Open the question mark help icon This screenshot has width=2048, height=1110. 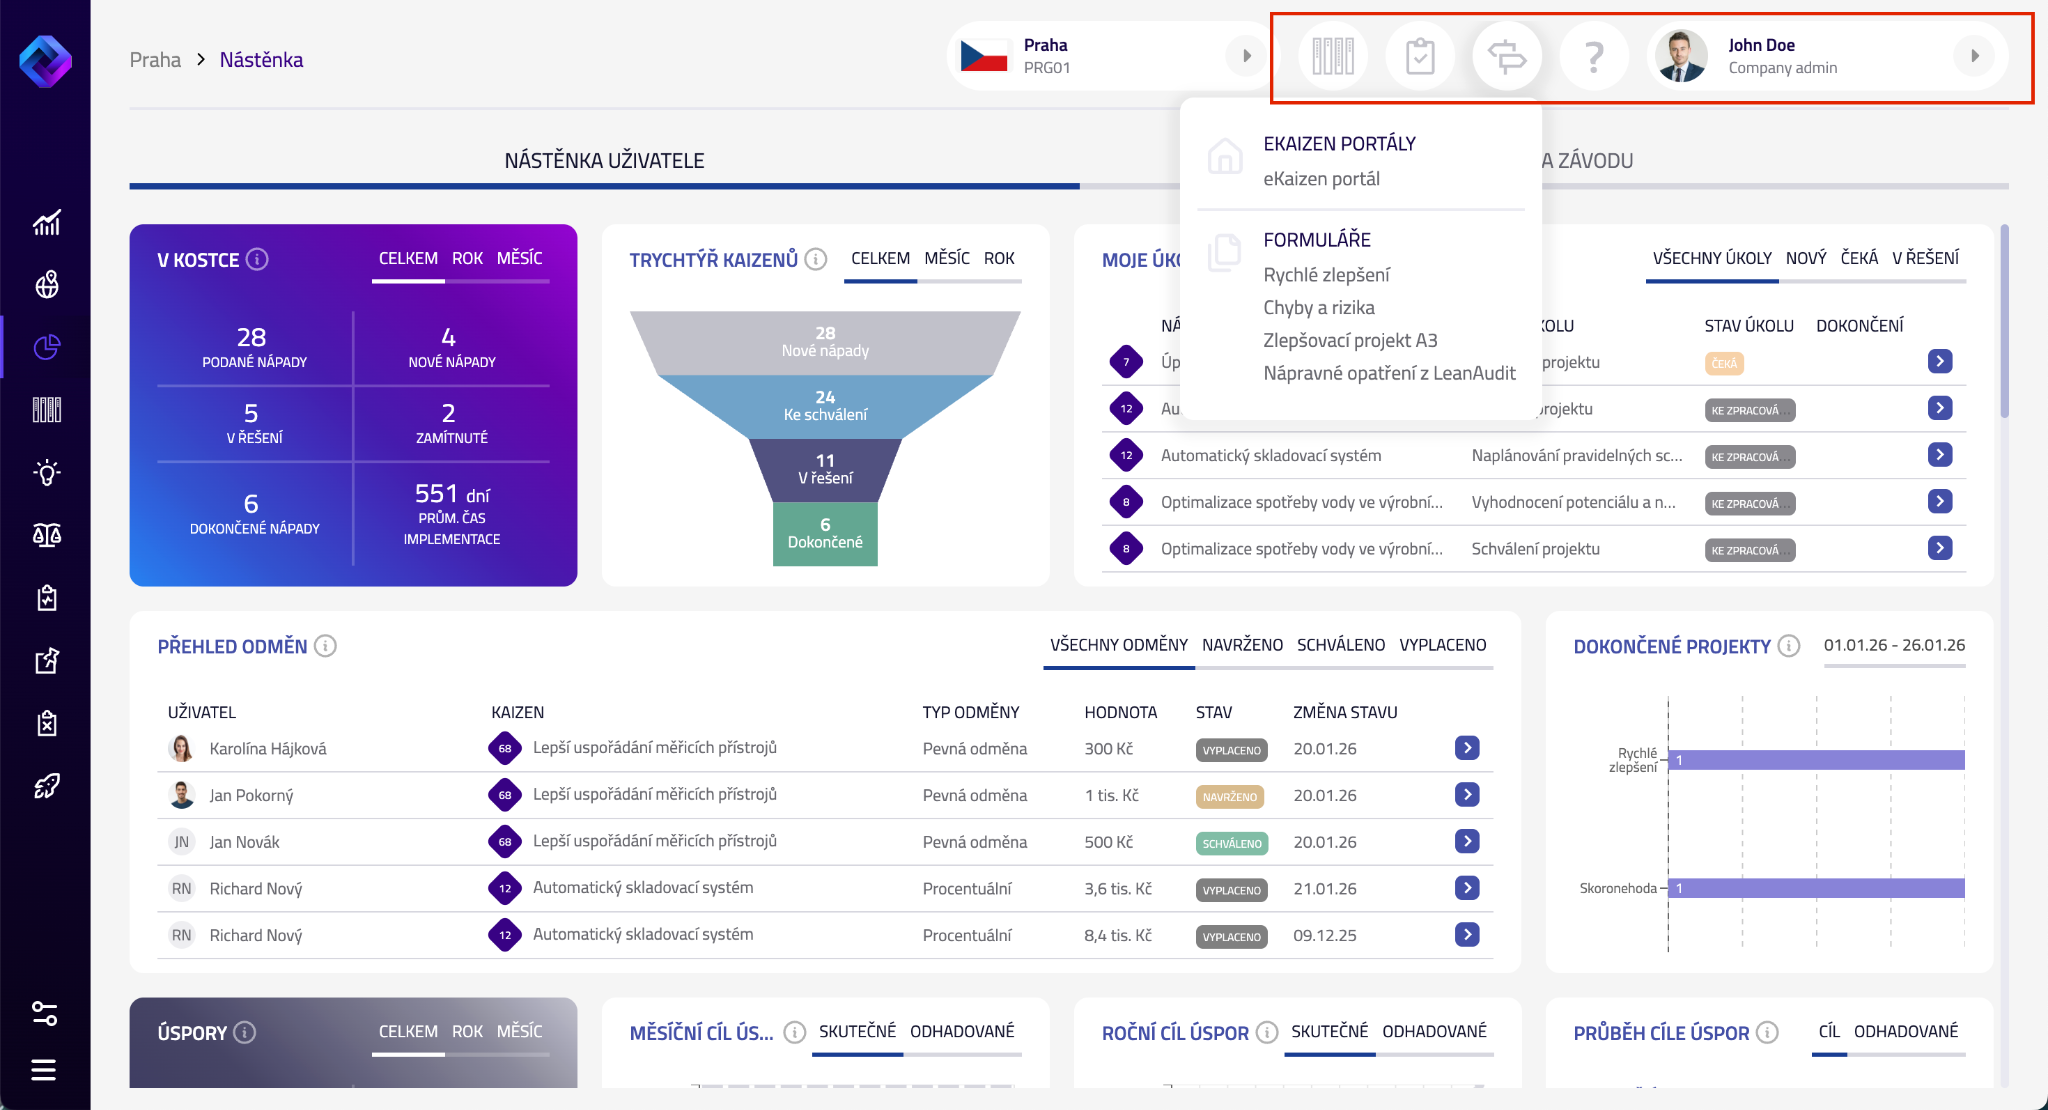(x=1594, y=56)
